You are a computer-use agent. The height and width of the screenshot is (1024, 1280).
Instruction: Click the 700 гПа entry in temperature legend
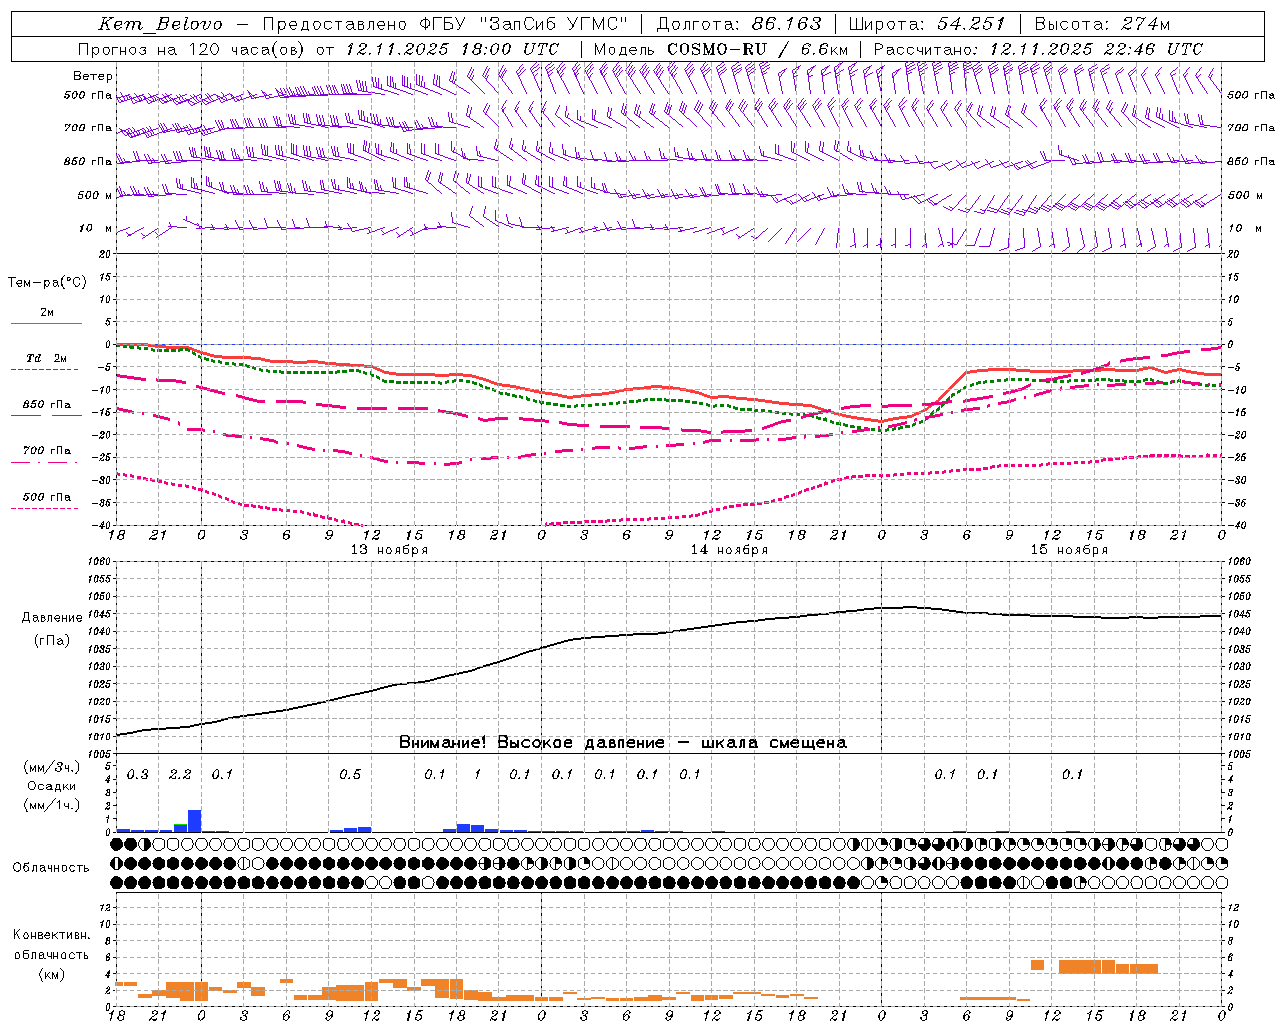pyautogui.click(x=46, y=450)
